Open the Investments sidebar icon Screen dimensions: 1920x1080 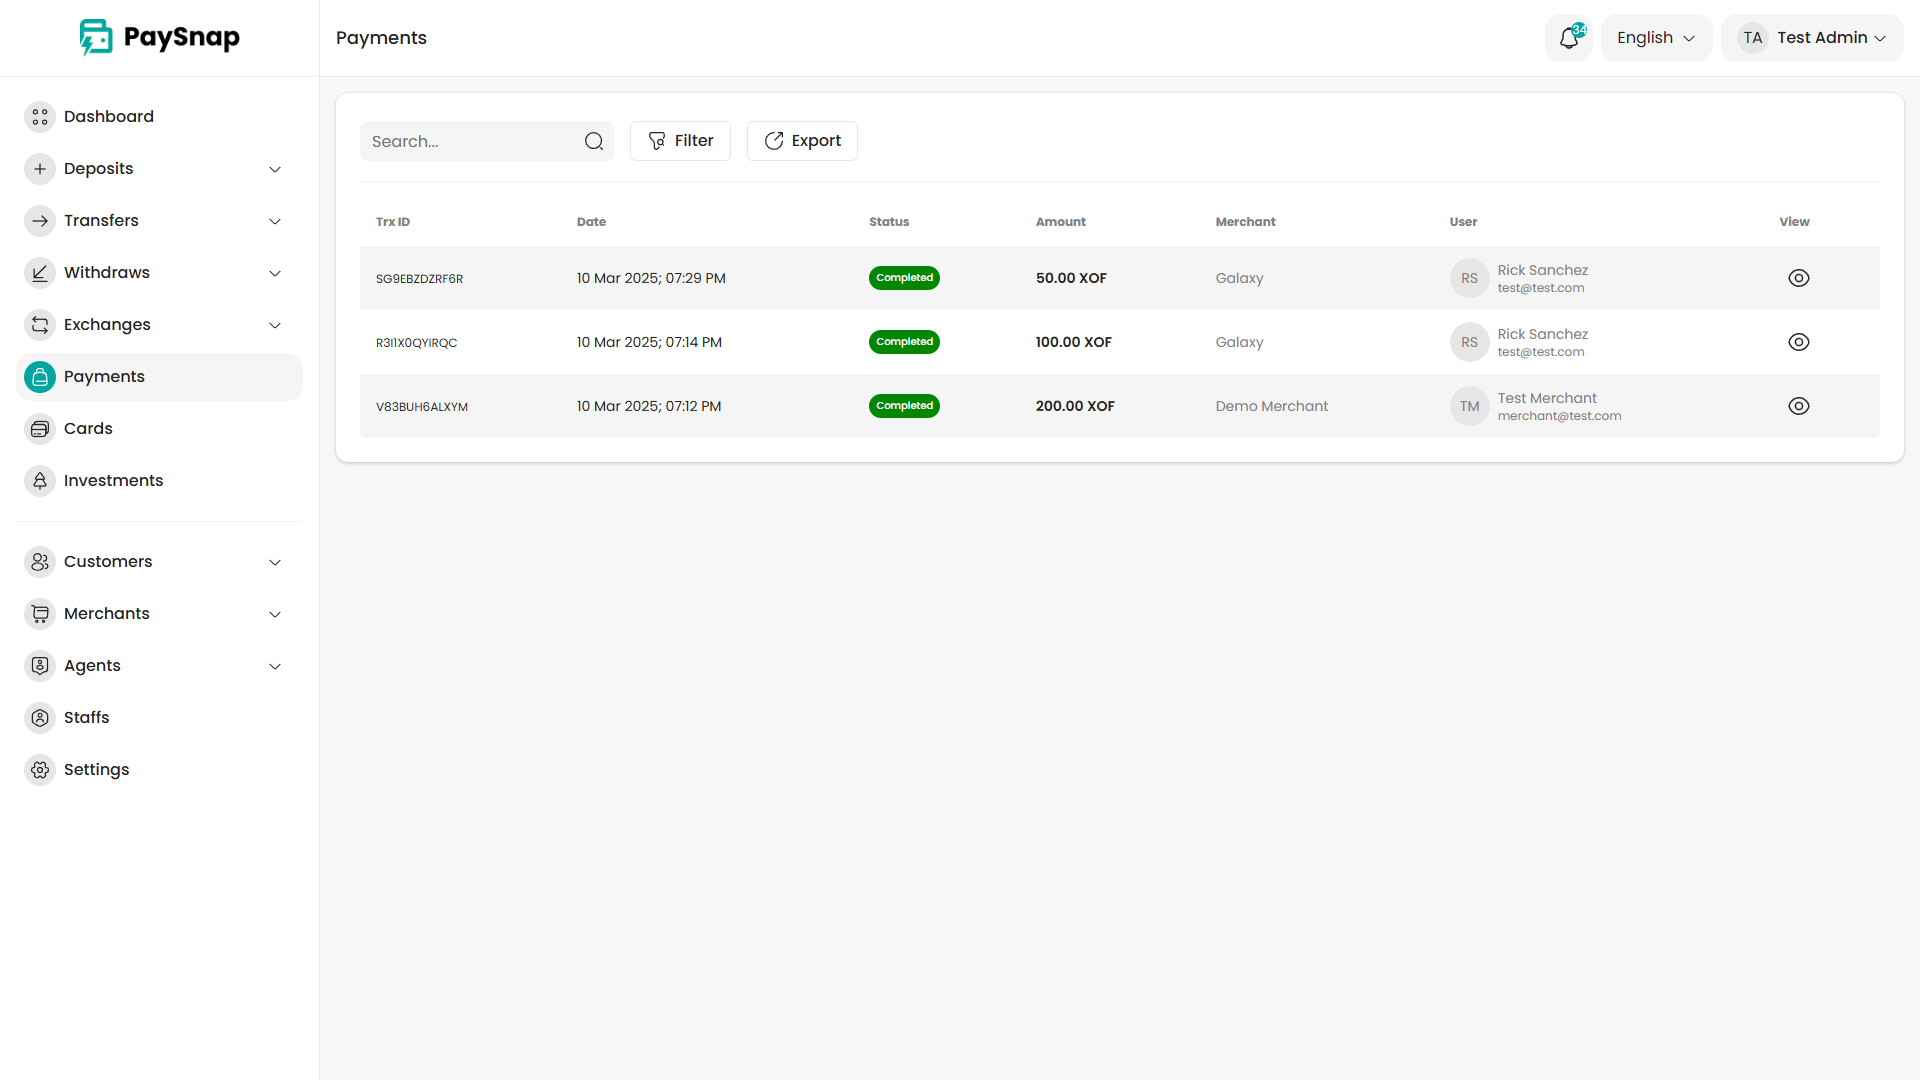40,481
